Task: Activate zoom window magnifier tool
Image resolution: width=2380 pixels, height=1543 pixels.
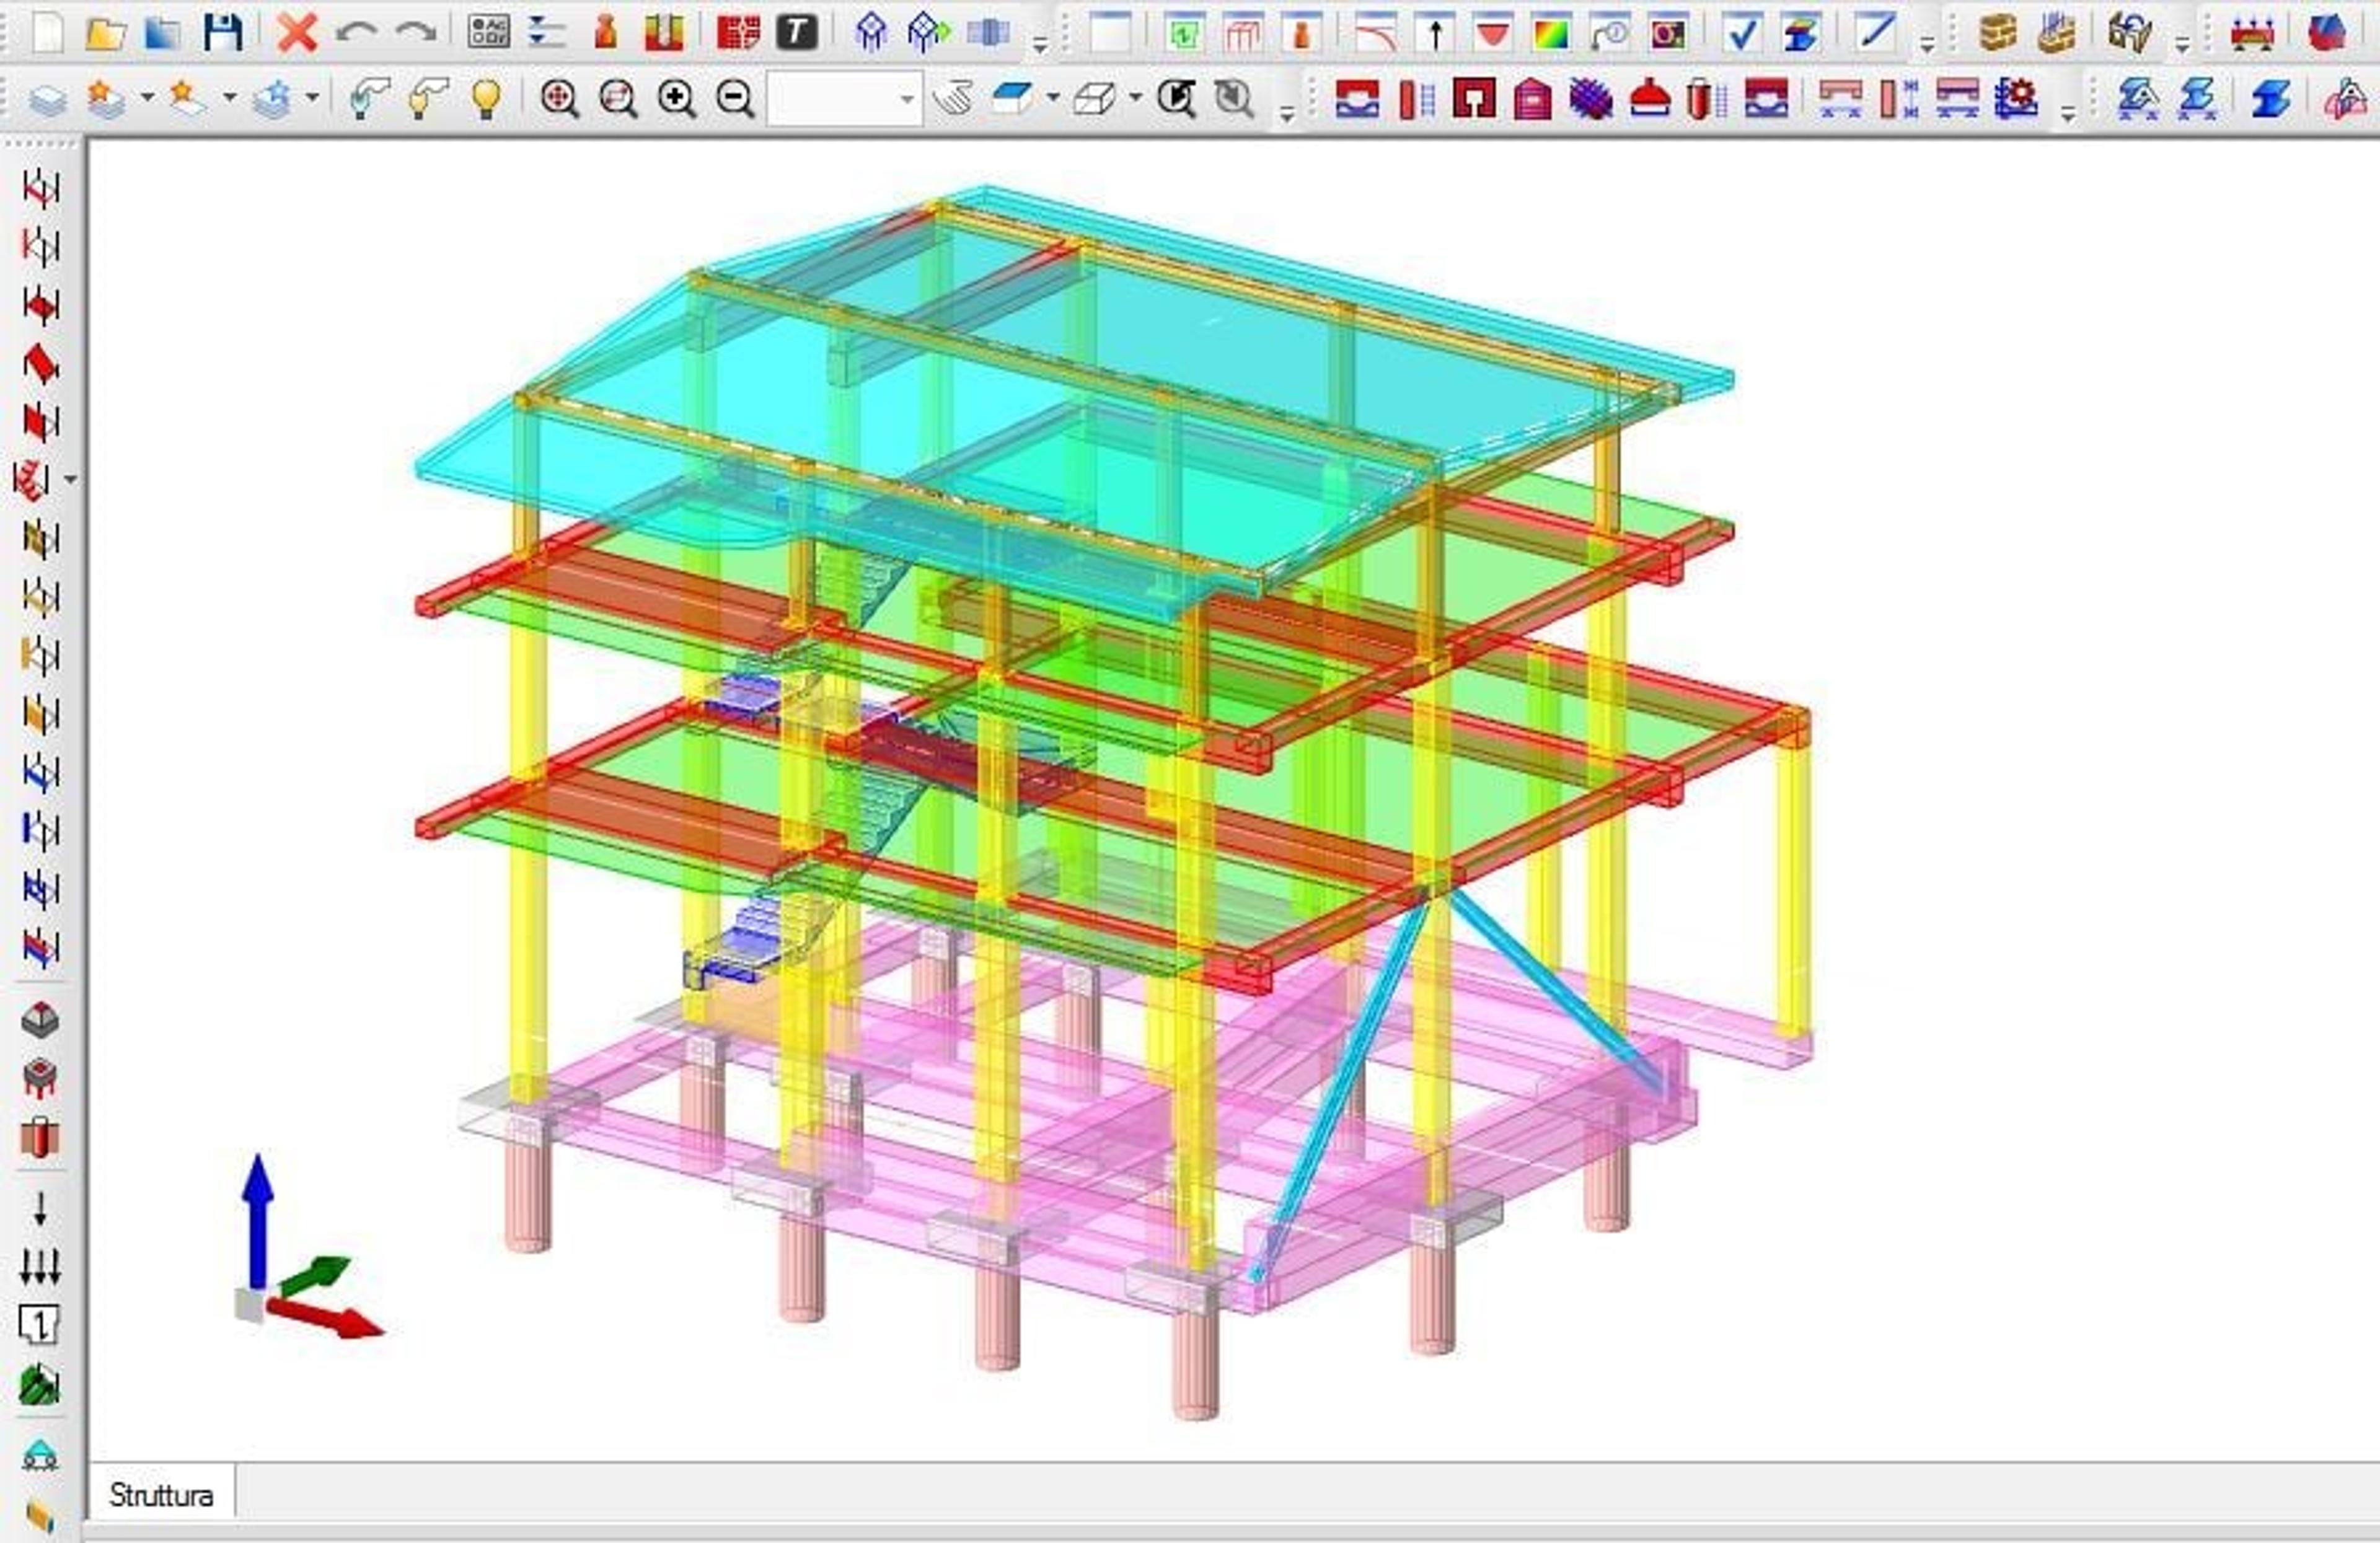Action: click(618, 98)
